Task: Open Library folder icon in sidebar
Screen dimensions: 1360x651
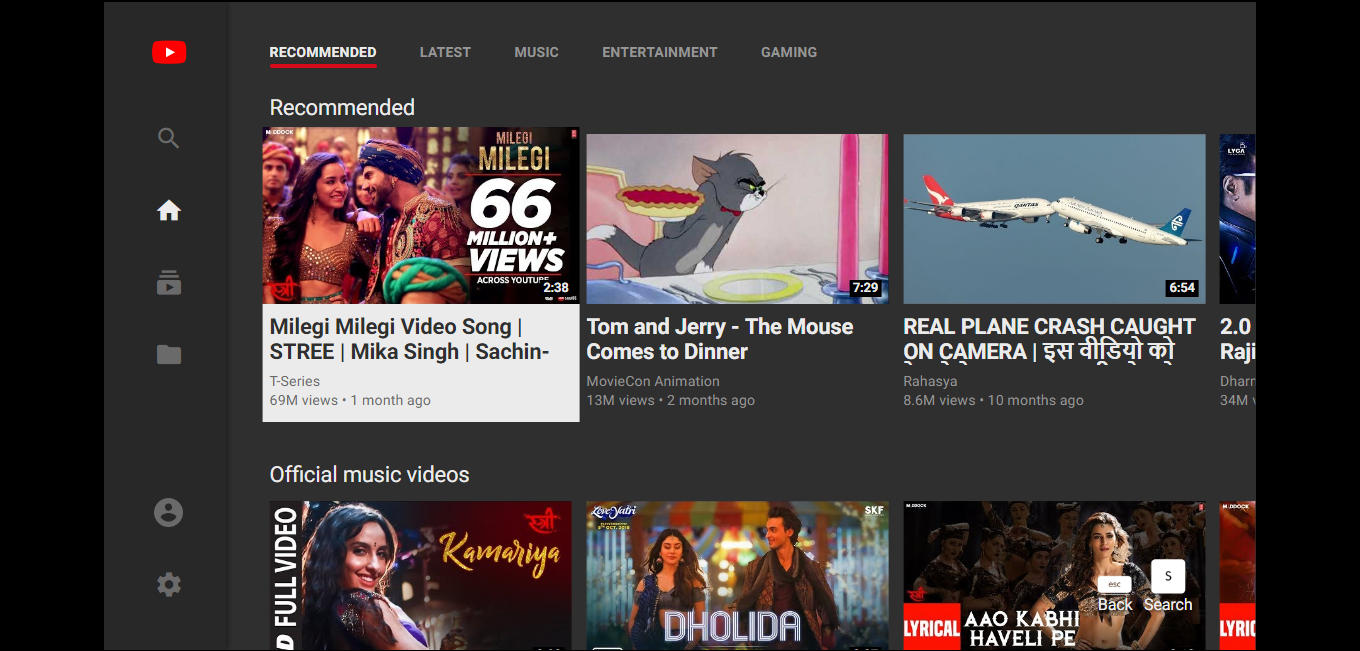Action: pos(169,354)
